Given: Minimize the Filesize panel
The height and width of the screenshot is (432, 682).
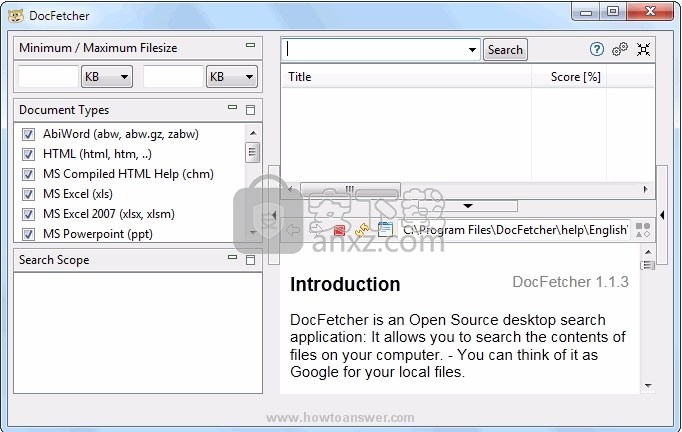Looking at the screenshot, I should [250, 45].
